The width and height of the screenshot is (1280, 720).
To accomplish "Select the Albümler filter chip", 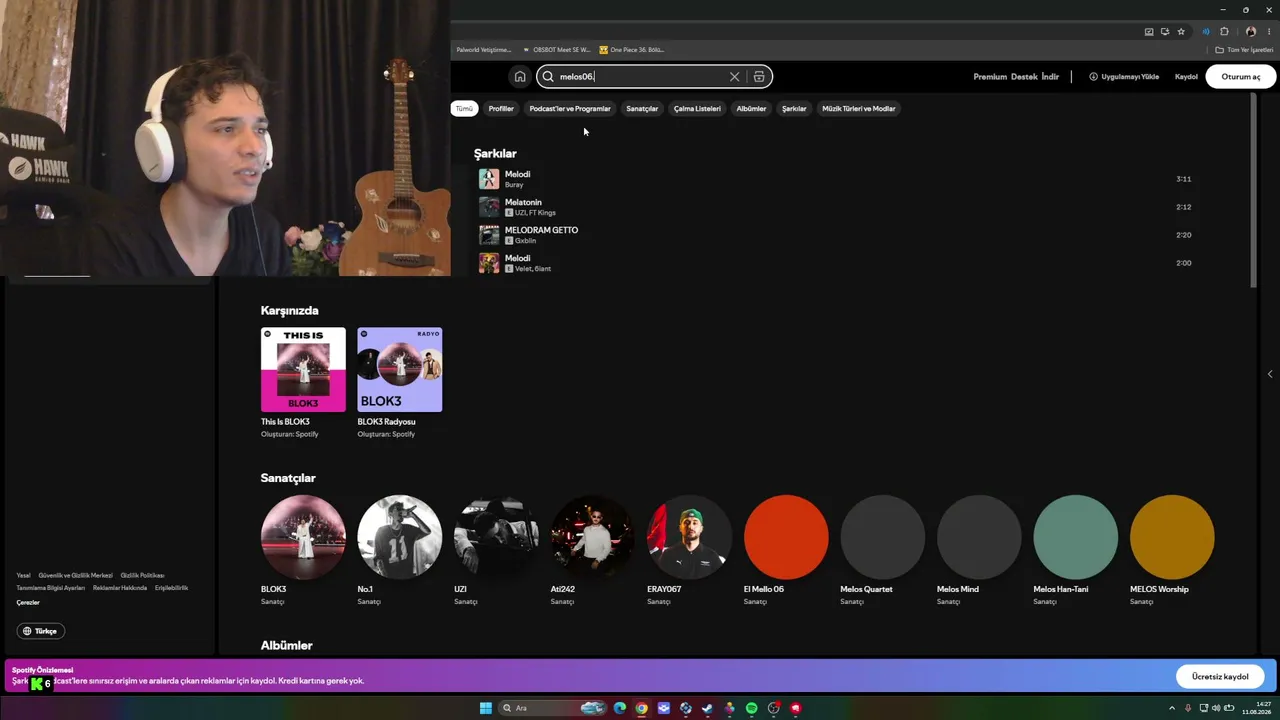I will pos(751,108).
